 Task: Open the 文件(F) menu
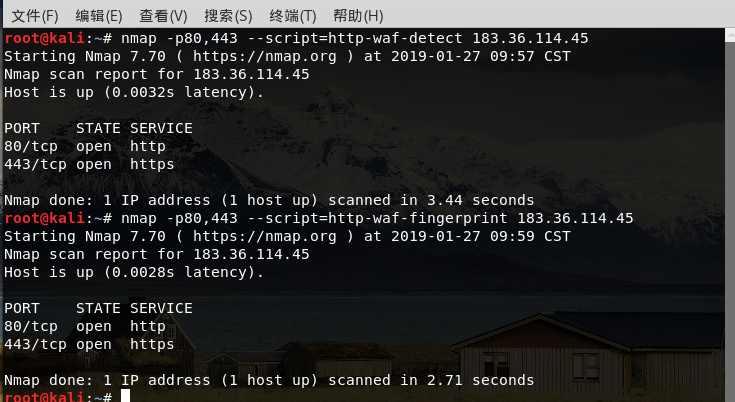point(35,16)
